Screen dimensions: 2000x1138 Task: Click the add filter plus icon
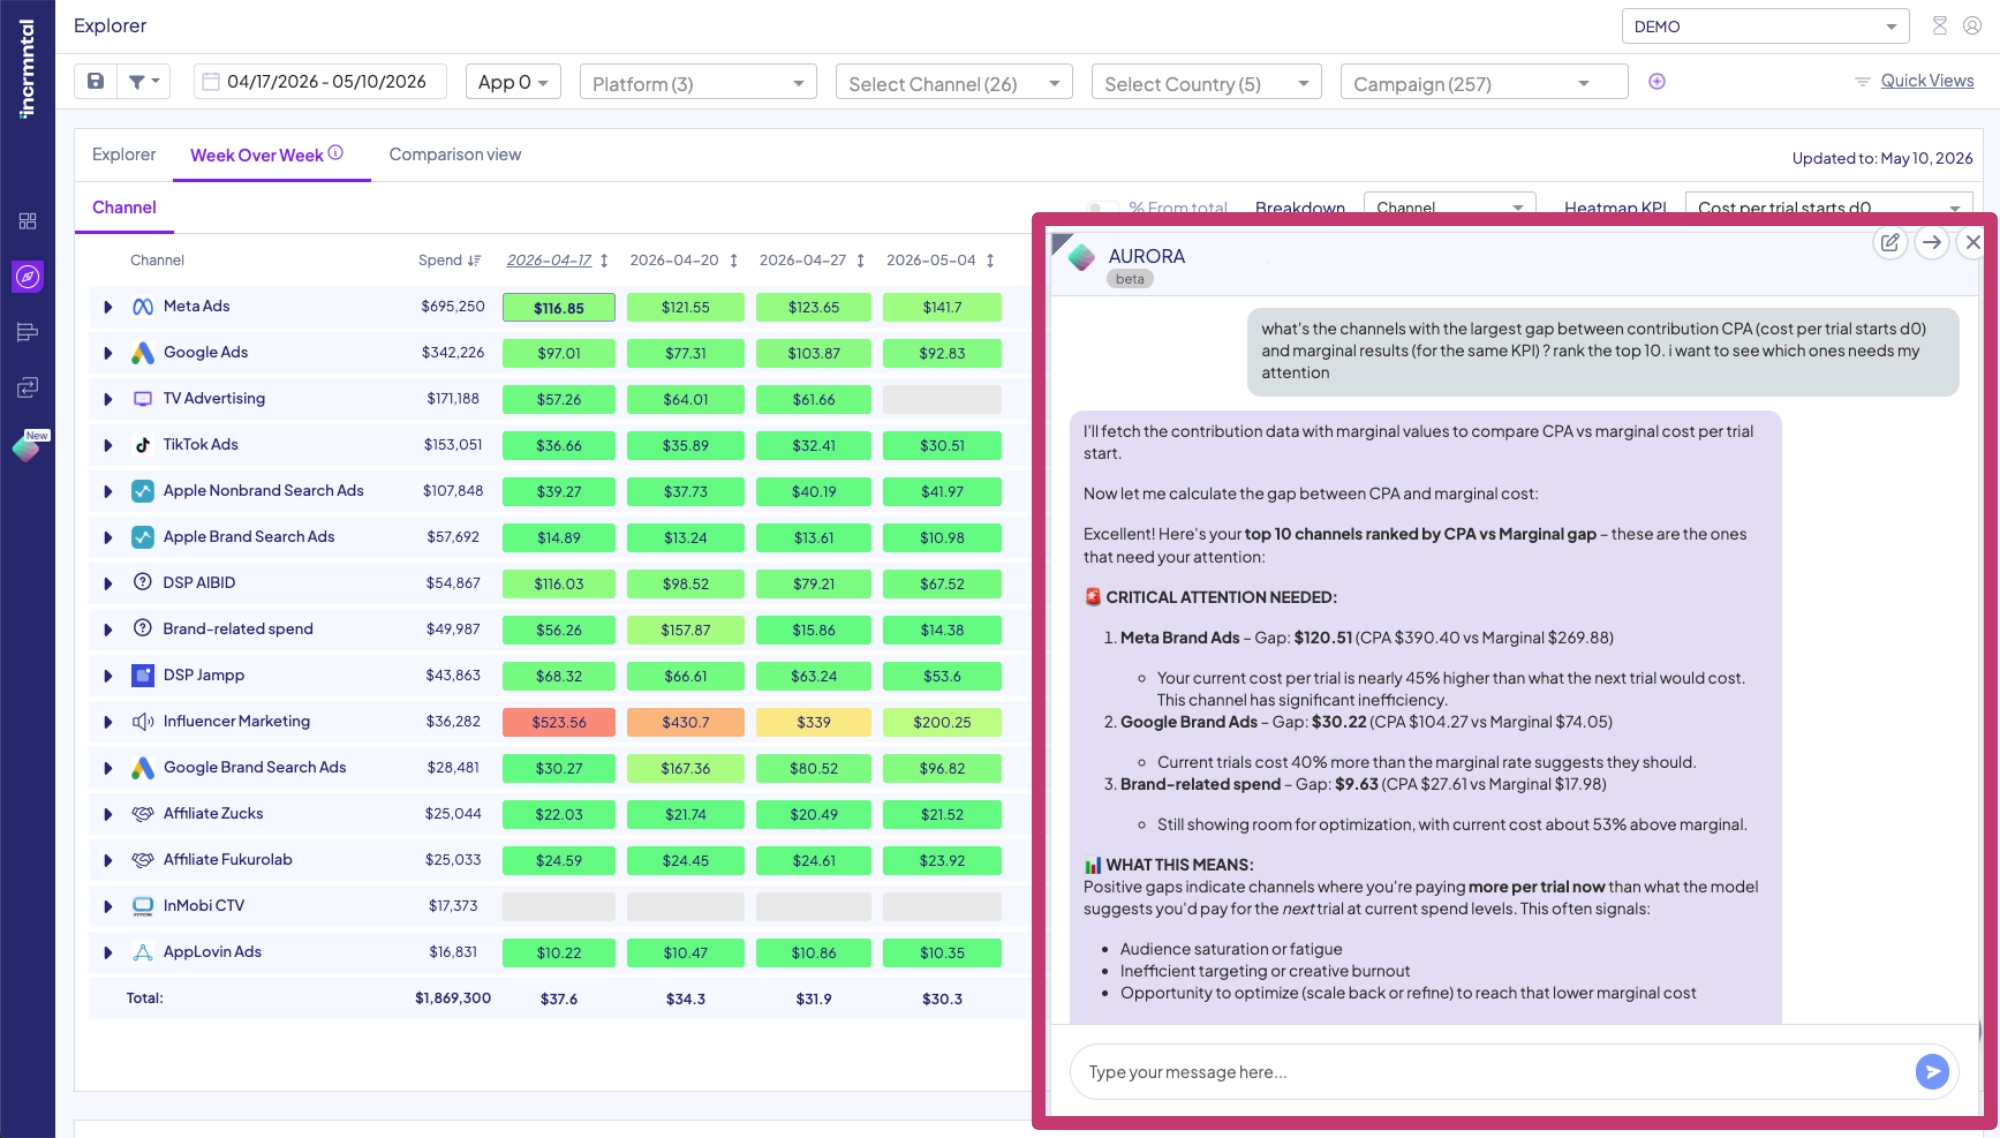(x=1657, y=82)
